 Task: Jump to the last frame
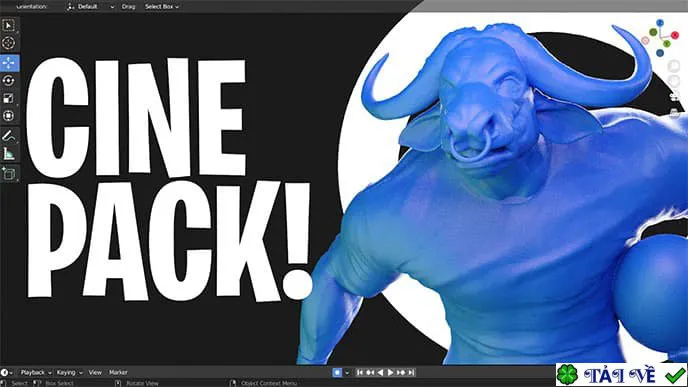tap(411, 373)
